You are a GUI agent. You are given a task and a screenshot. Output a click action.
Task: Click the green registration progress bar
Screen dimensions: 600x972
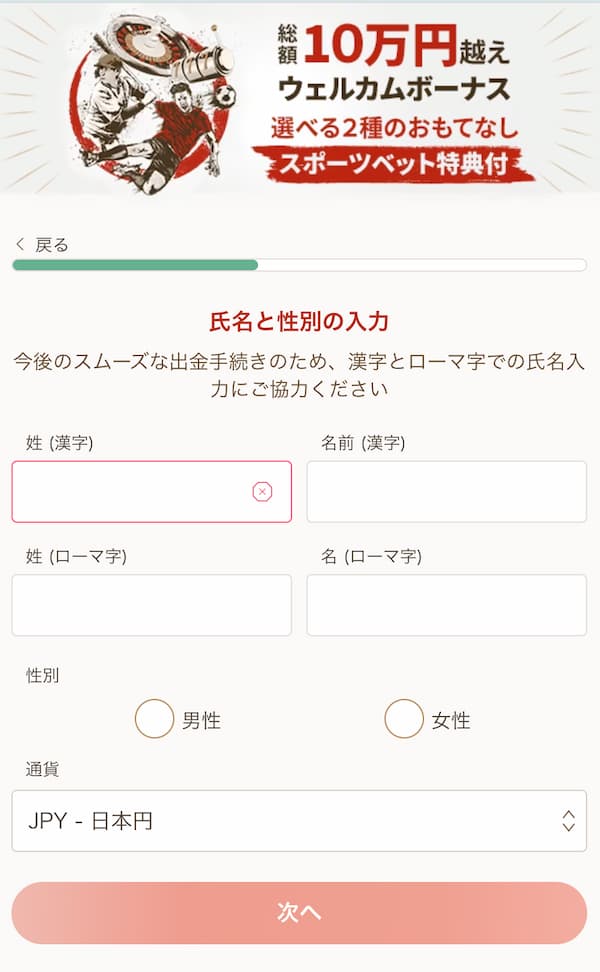click(x=135, y=265)
